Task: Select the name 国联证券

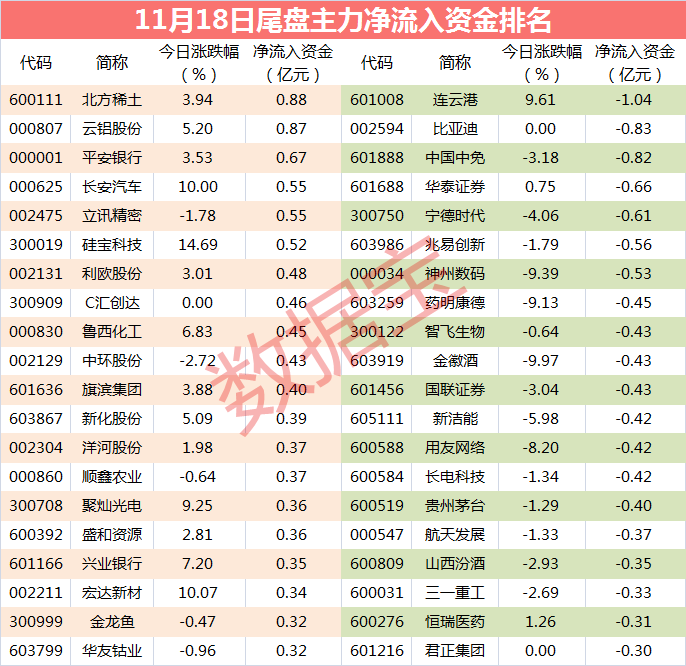Action: pyautogui.click(x=455, y=389)
